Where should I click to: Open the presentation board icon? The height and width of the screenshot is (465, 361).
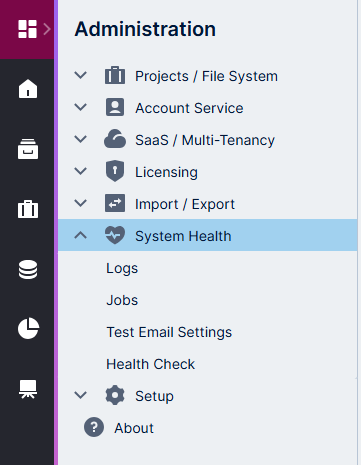[28, 389]
